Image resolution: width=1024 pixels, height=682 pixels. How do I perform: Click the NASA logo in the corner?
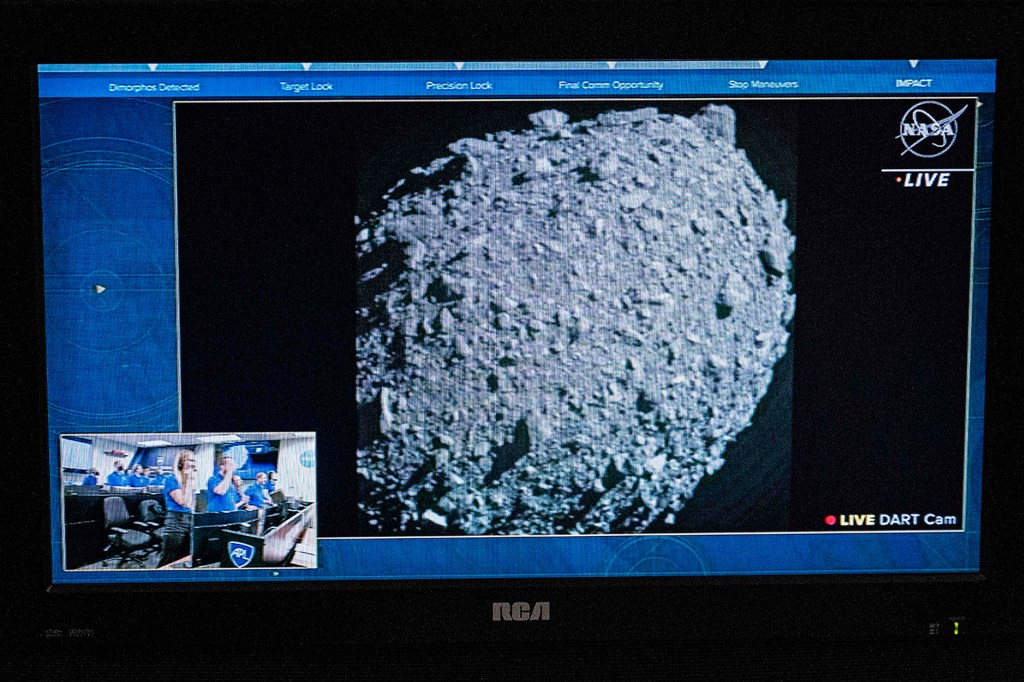tap(931, 129)
